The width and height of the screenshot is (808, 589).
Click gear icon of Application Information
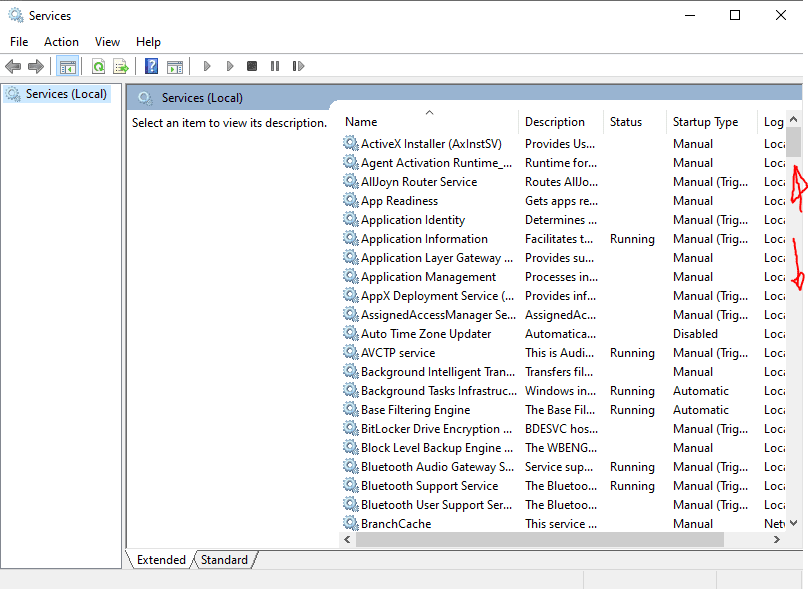[351, 239]
